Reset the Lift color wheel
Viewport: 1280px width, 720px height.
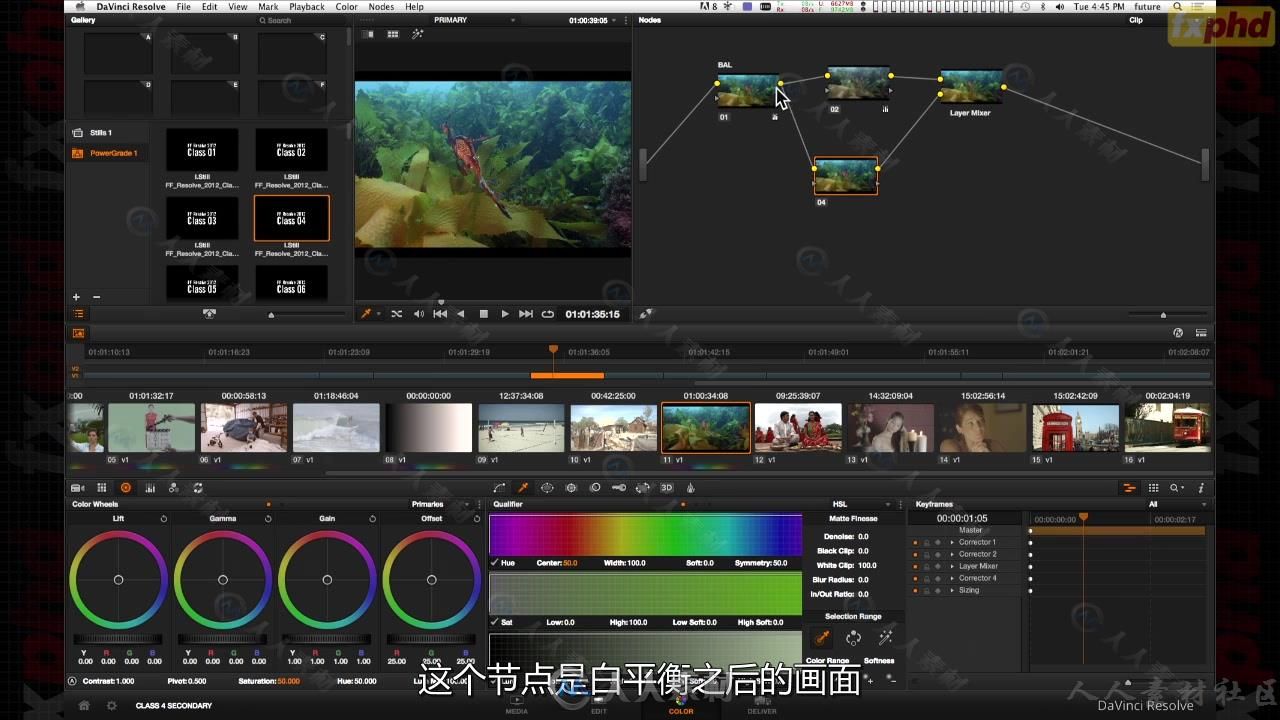164,519
